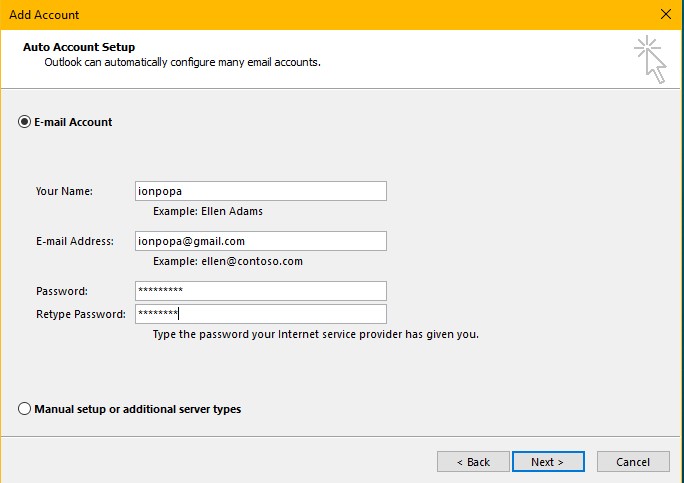Click the "Retype Password:" label
The height and width of the screenshot is (483, 684).
click(81, 314)
